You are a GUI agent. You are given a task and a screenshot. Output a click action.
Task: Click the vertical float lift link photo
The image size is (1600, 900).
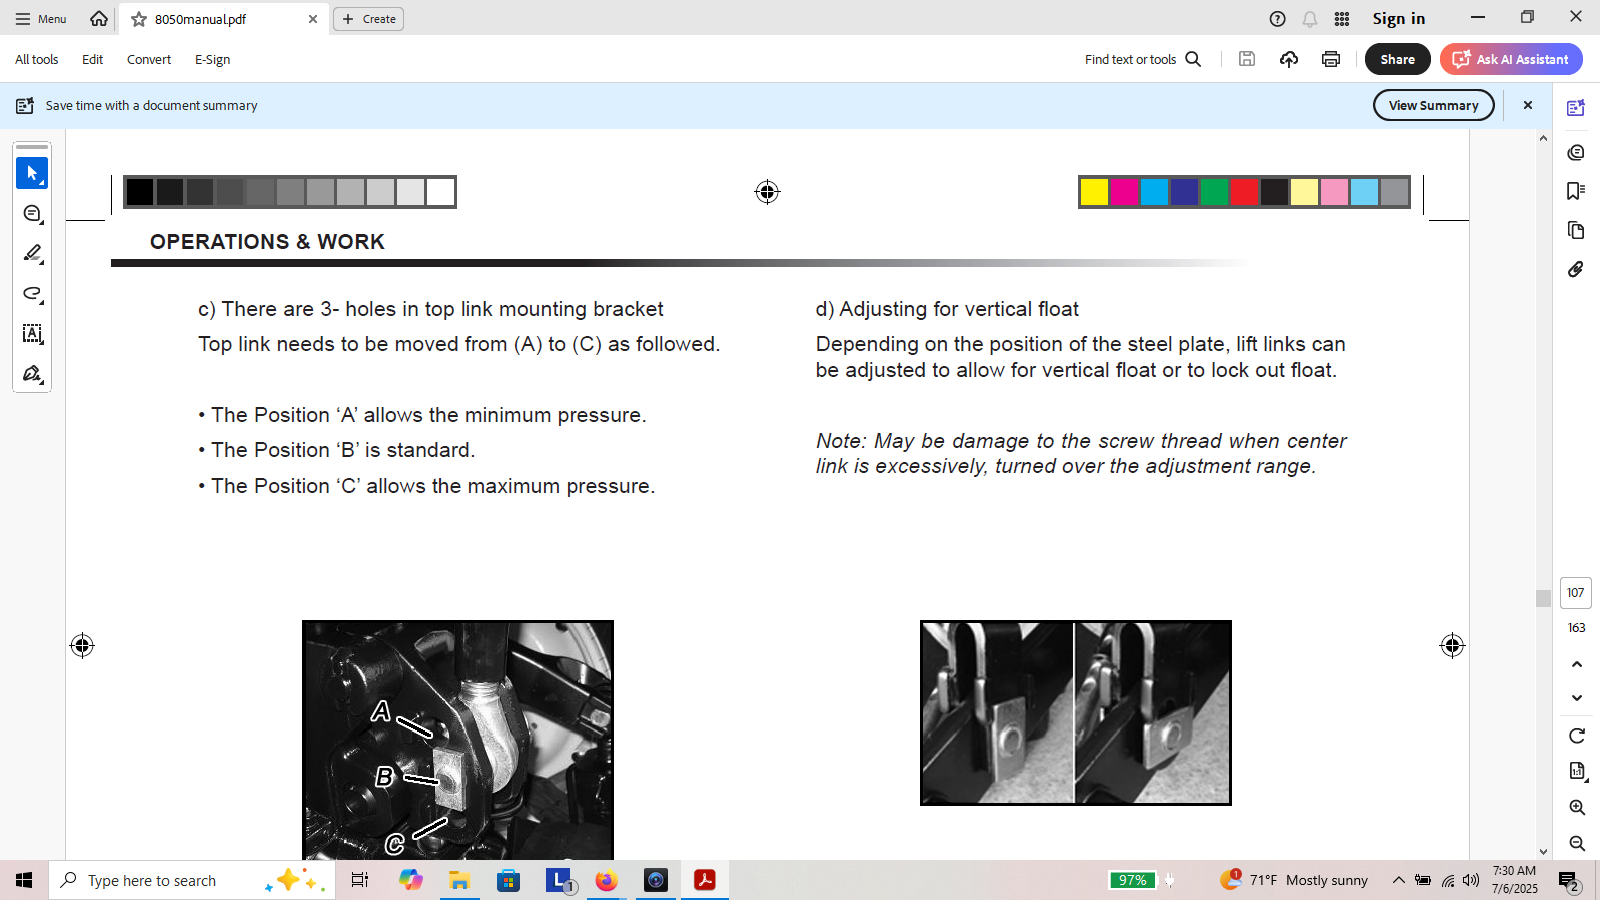point(1076,713)
